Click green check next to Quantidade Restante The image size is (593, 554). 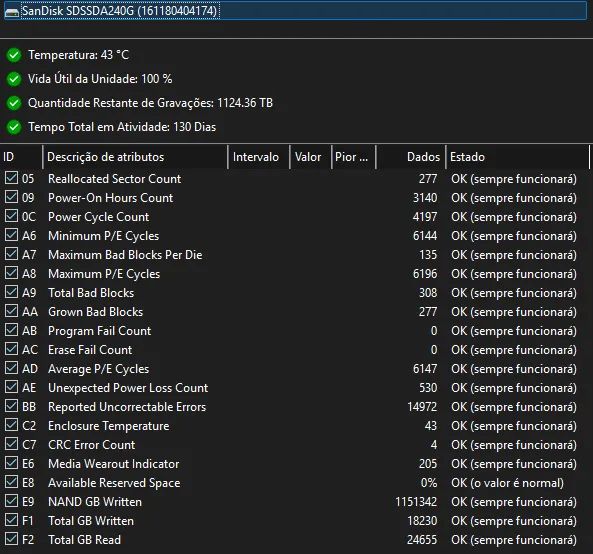14,103
